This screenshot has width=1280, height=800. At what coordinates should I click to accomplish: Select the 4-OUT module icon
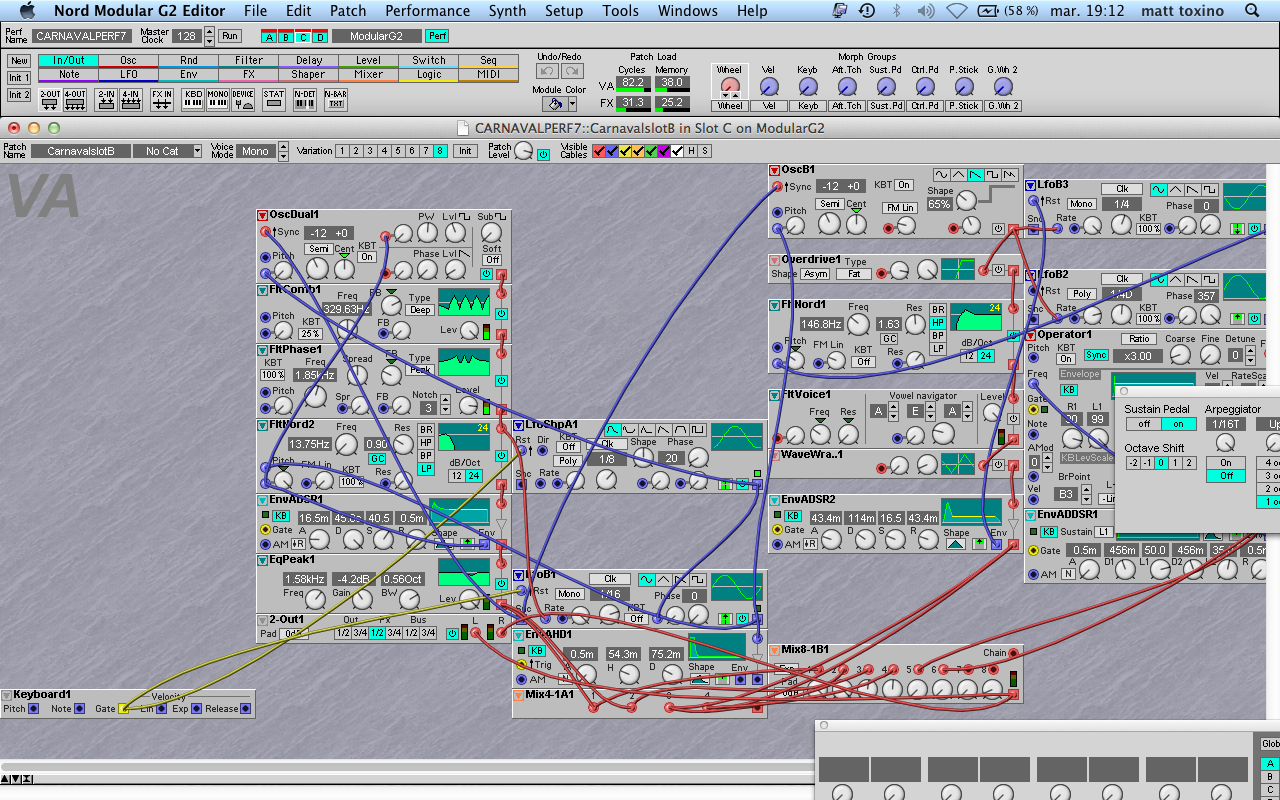tap(75, 100)
